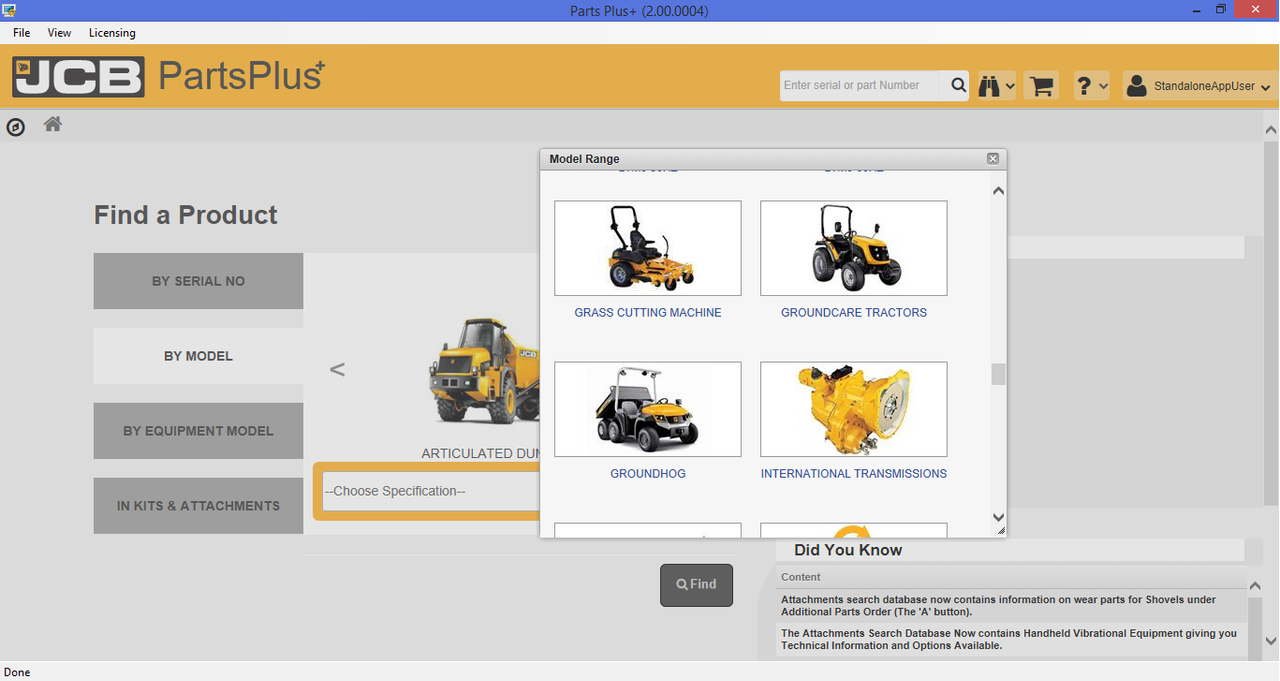This screenshot has width=1280, height=681.
Task: Open GROUNDHOG link
Action: click(648, 474)
